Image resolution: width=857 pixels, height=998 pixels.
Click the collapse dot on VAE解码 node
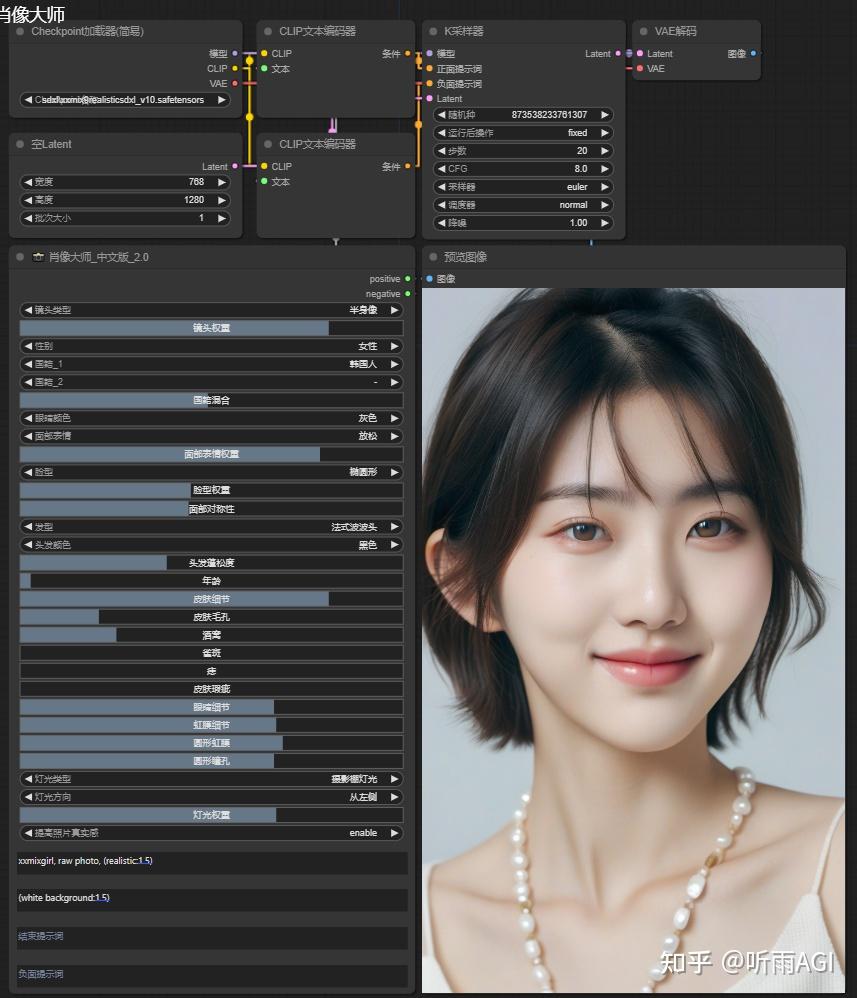(x=643, y=31)
